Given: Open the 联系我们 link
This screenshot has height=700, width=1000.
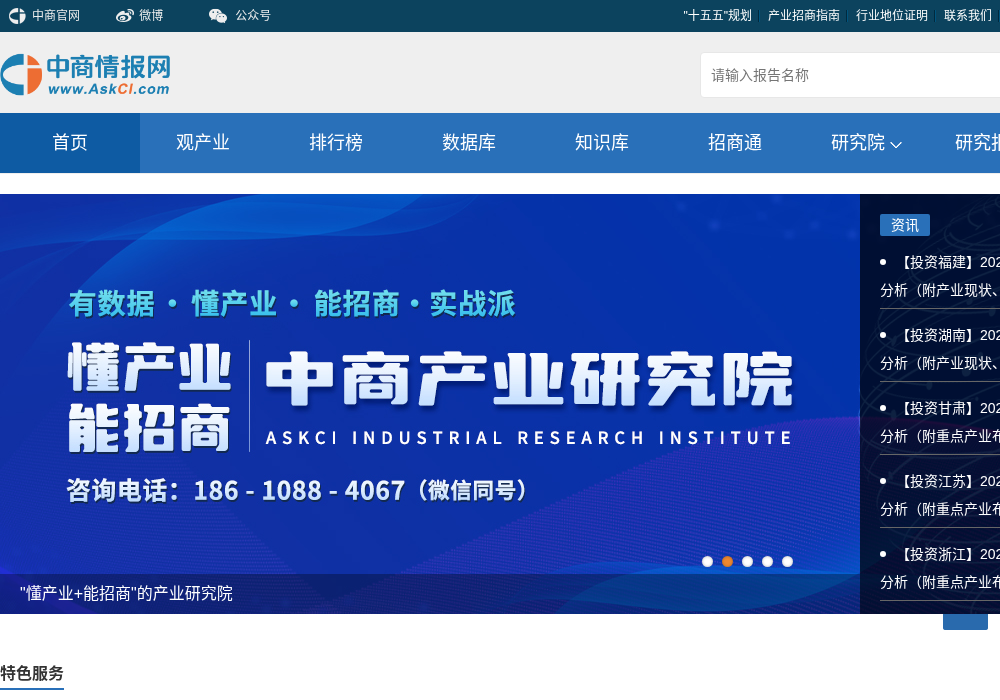Looking at the screenshot, I should click(x=967, y=15).
